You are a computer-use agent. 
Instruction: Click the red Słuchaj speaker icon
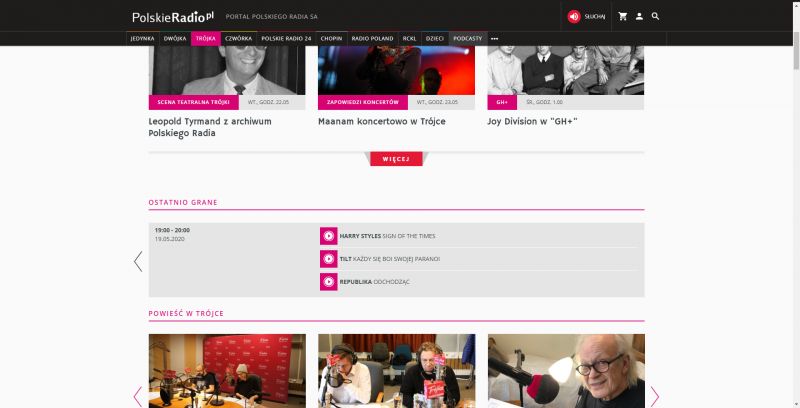(x=574, y=16)
